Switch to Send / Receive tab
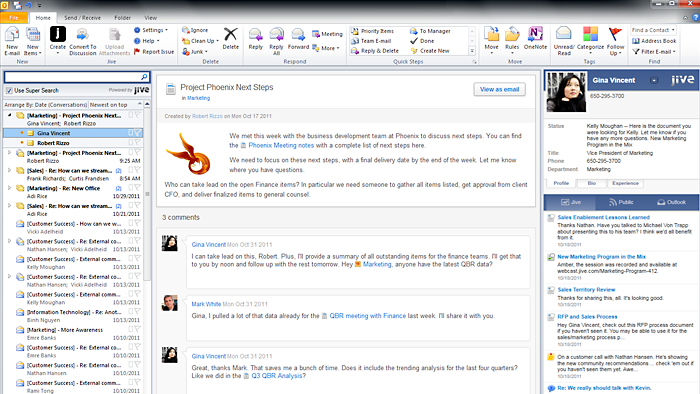Viewport: 700px width, 394px height. [x=82, y=18]
